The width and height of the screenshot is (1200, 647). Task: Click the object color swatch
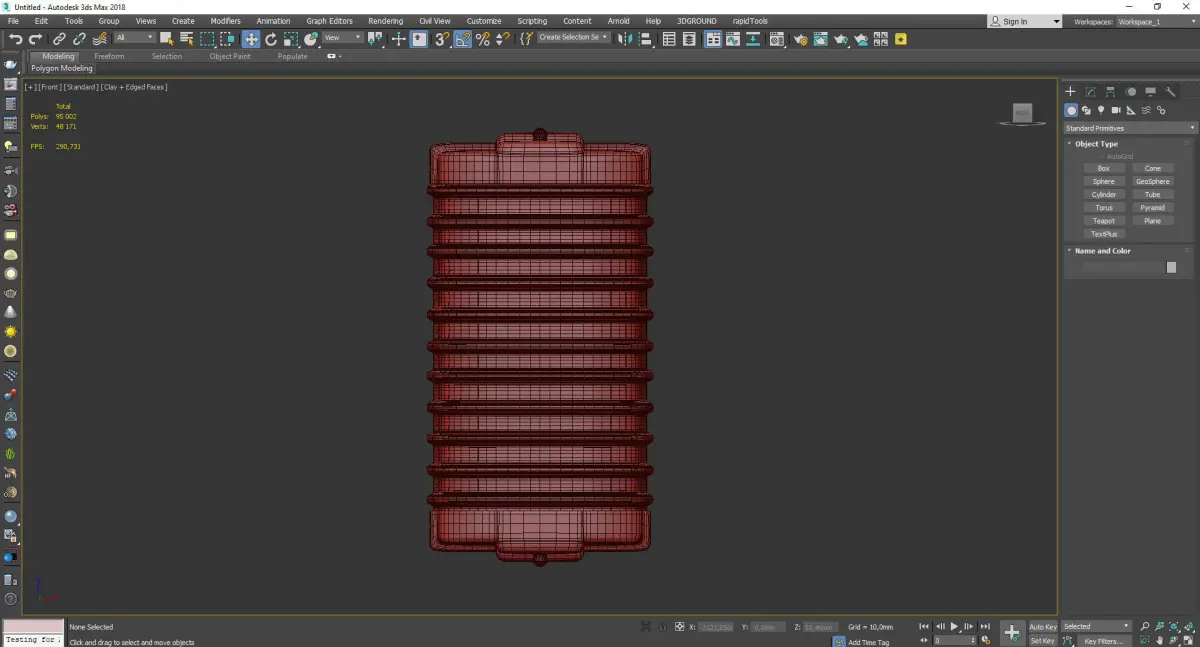(x=1171, y=268)
